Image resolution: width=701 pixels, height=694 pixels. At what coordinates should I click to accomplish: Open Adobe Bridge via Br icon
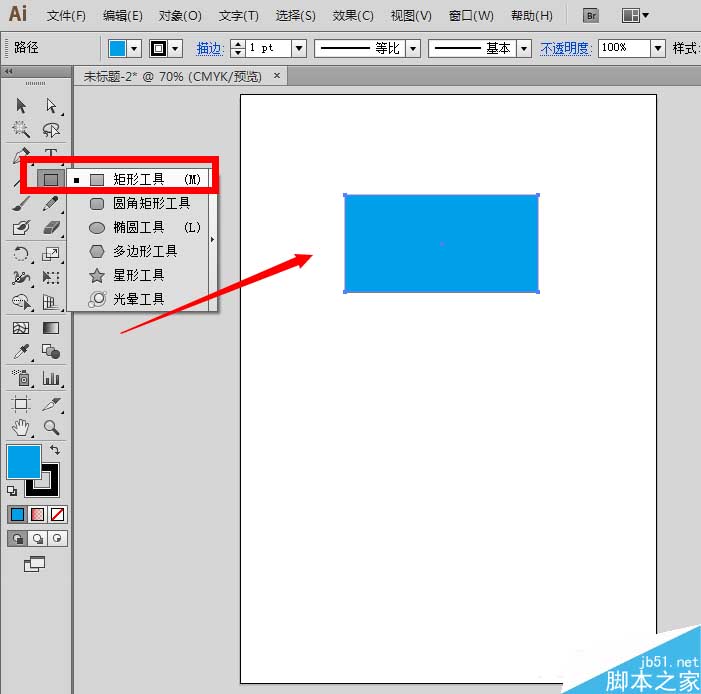pos(591,16)
